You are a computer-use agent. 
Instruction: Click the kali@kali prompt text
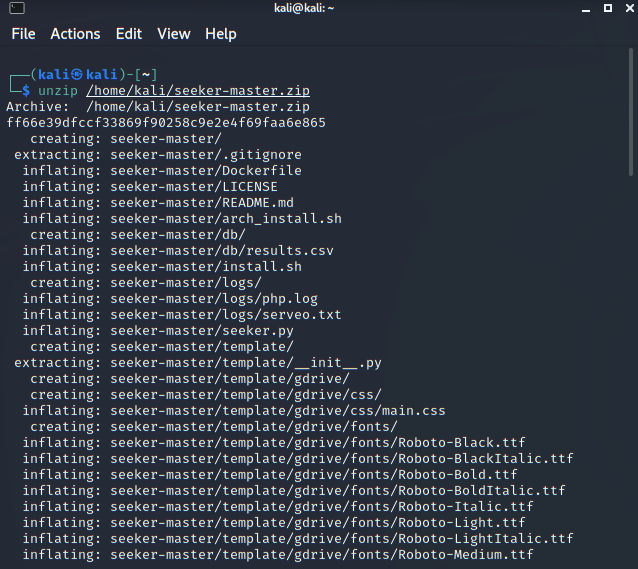(78, 74)
